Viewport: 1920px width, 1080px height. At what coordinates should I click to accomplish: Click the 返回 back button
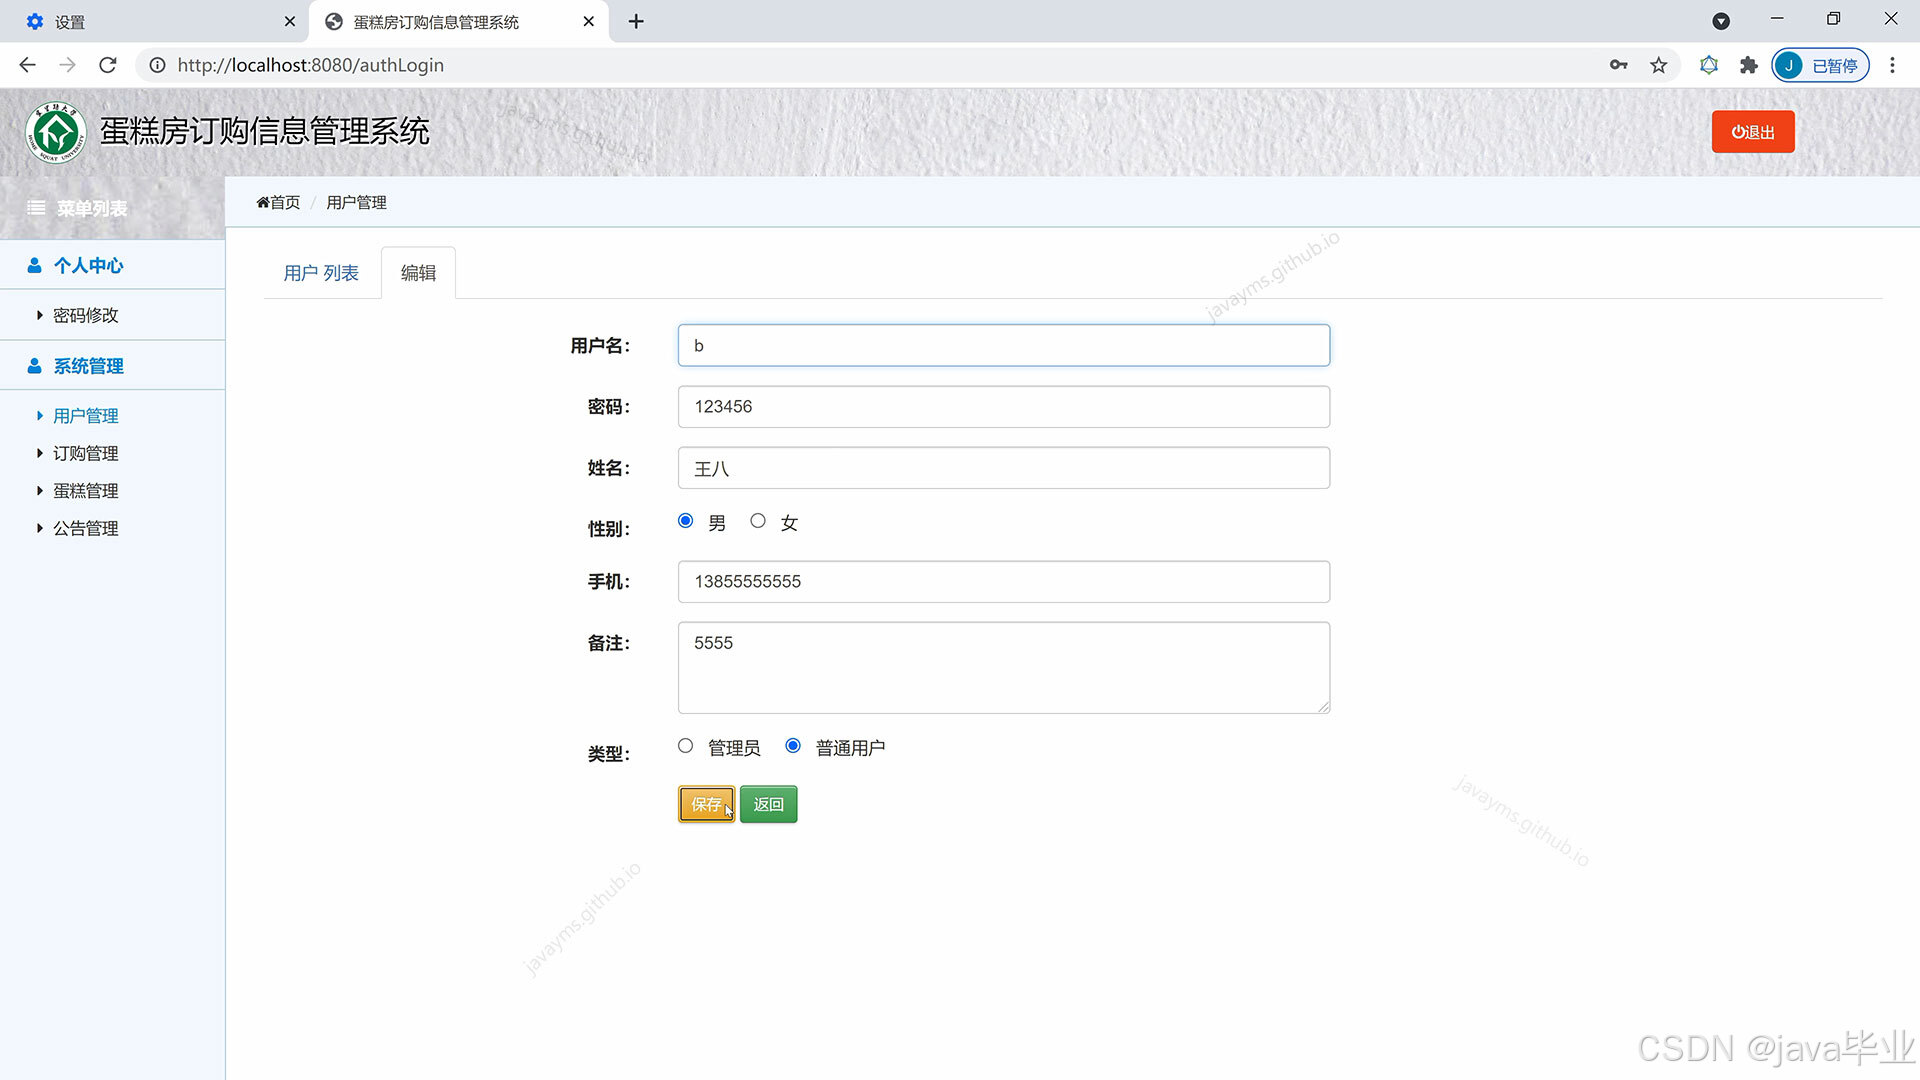(x=768, y=804)
